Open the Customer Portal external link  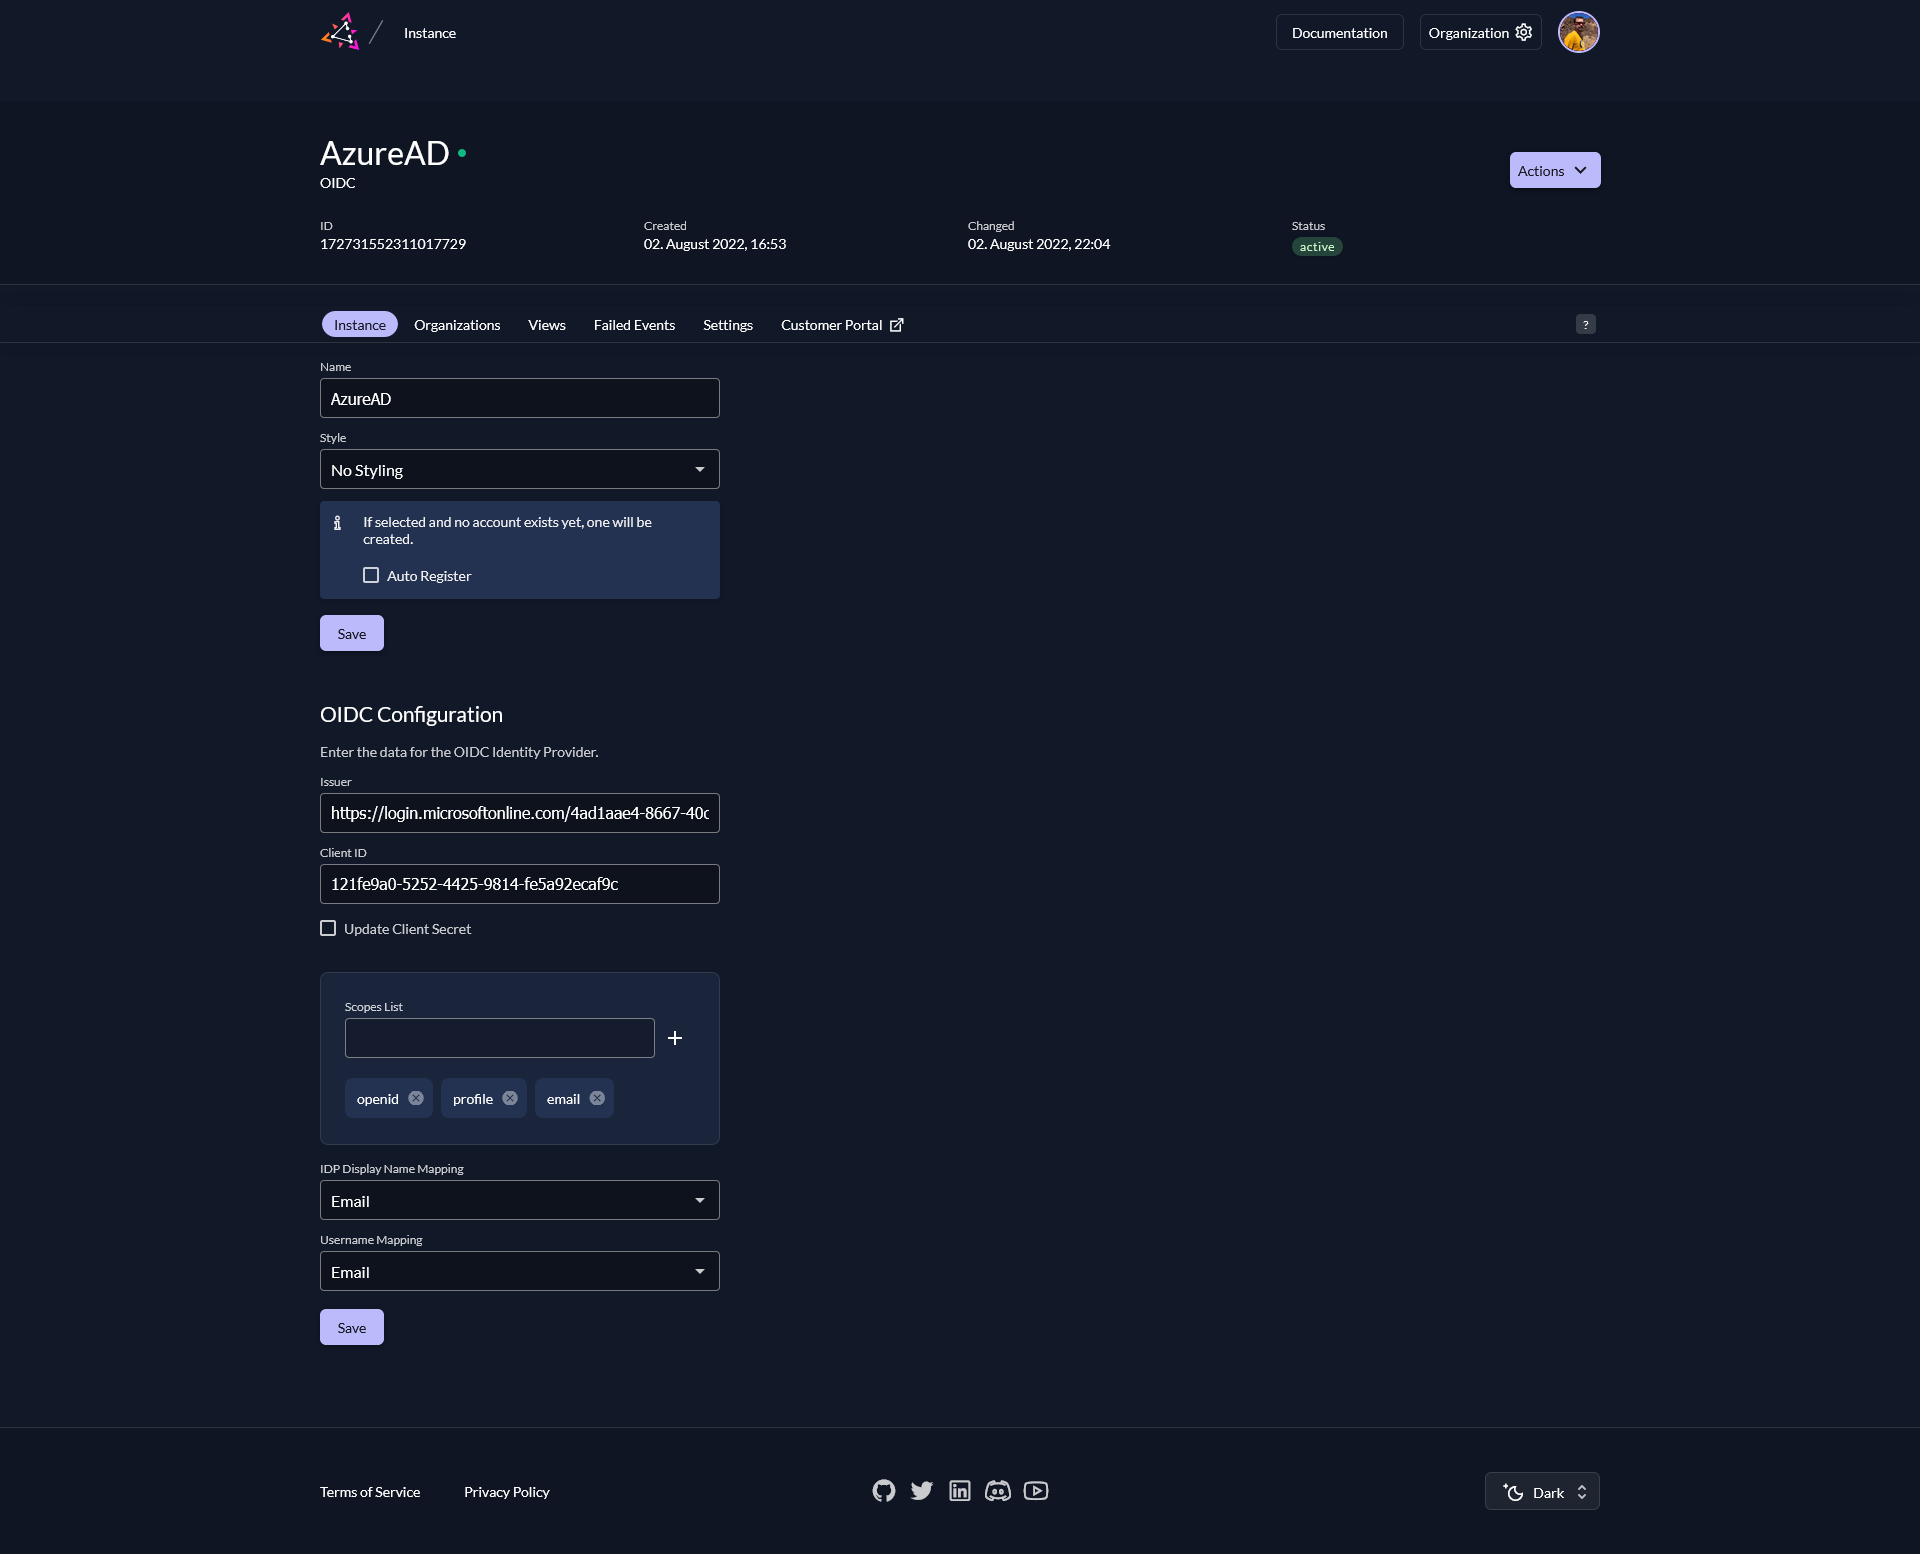(840, 323)
